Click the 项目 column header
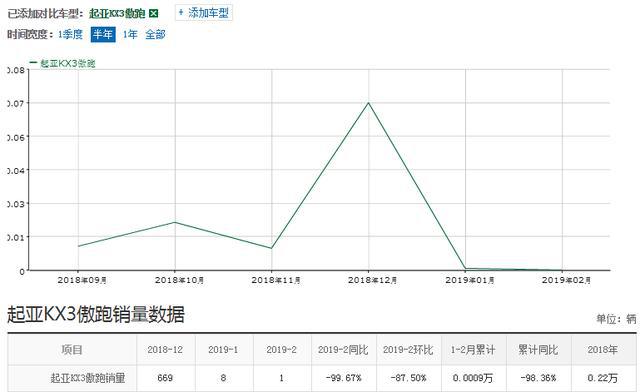640x392 pixels. pyautogui.click(x=72, y=350)
